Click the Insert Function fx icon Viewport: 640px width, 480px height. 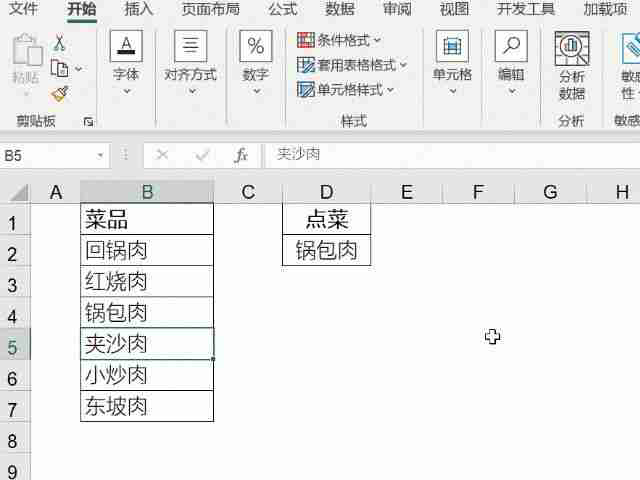241,155
